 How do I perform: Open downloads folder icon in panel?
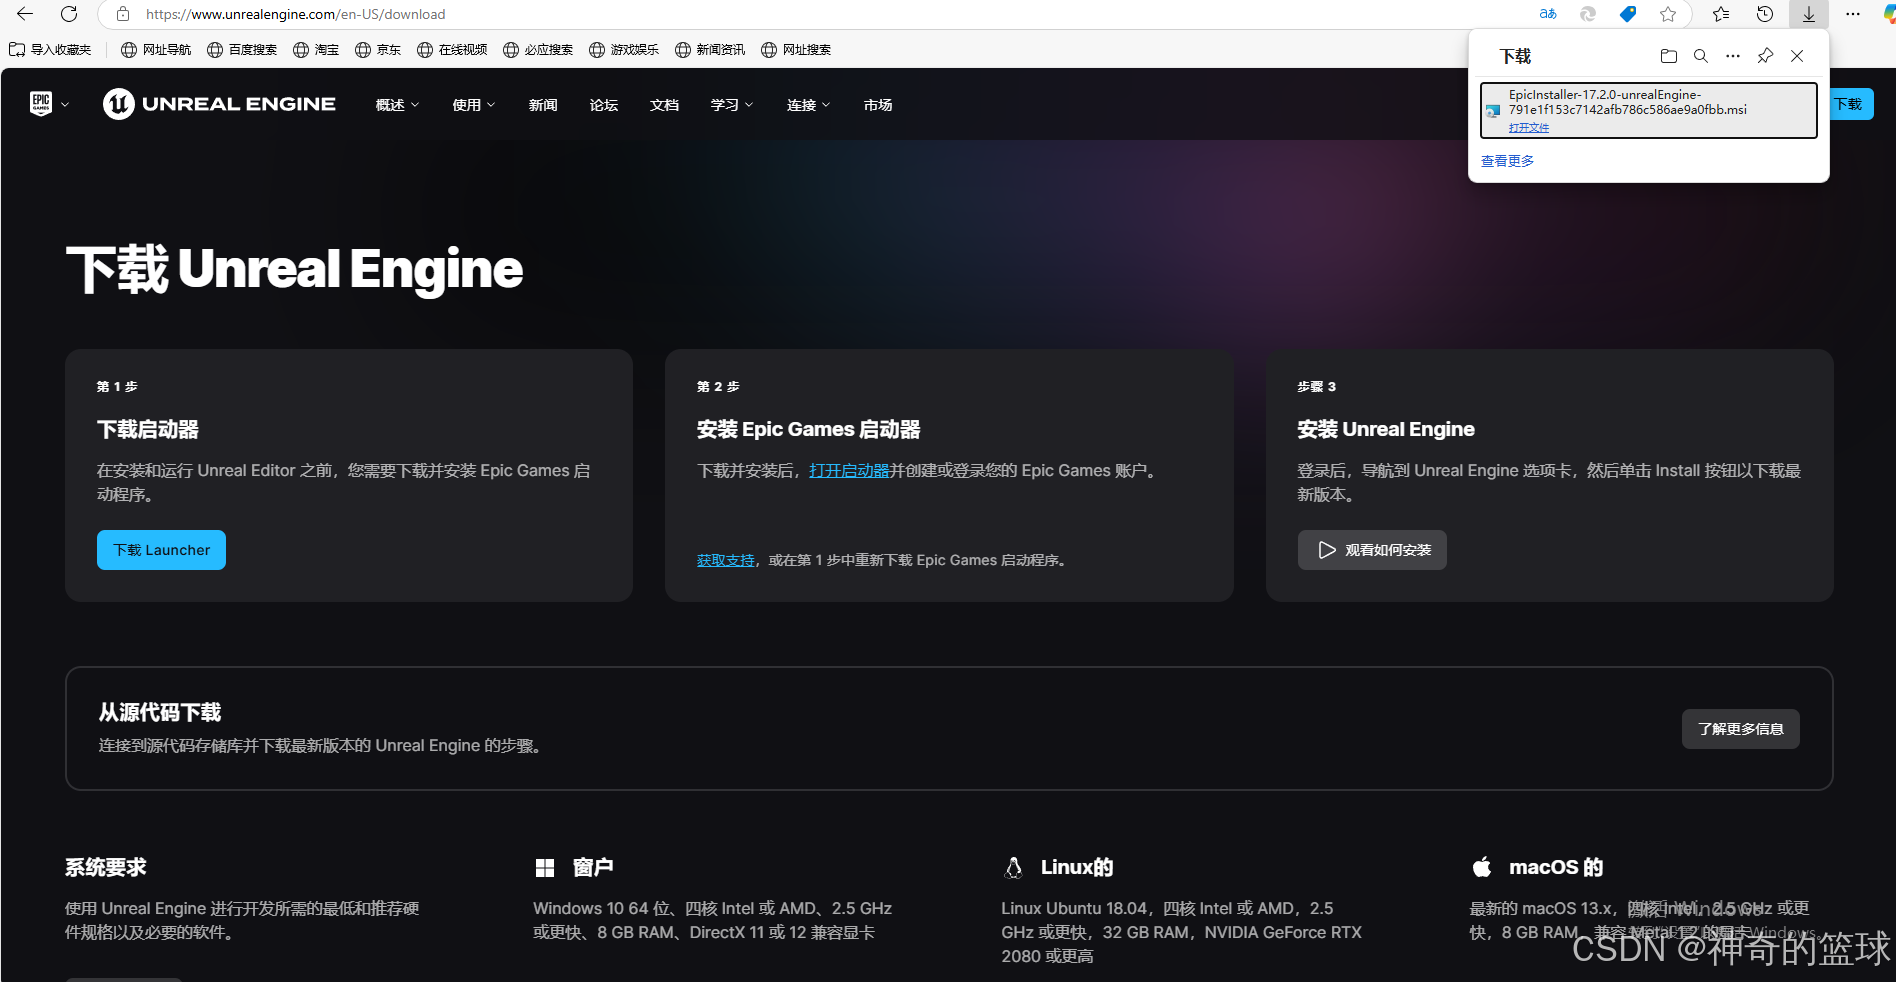(1669, 56)
